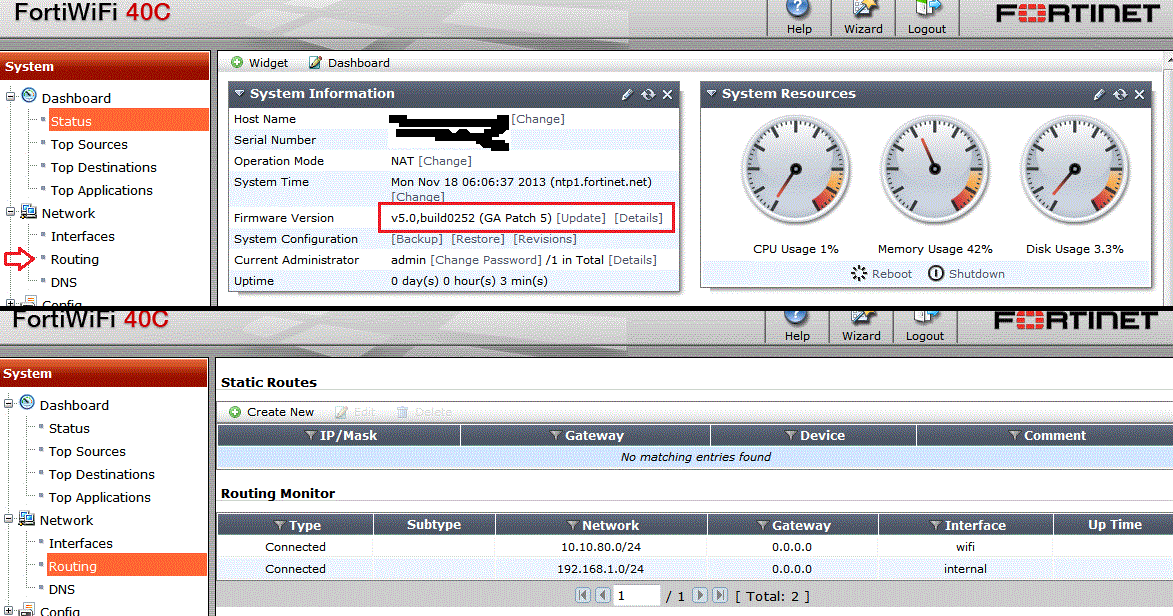Filter the Static Routes Device column
Viewport: 1173px width, 616px height.
click(790, 436)
